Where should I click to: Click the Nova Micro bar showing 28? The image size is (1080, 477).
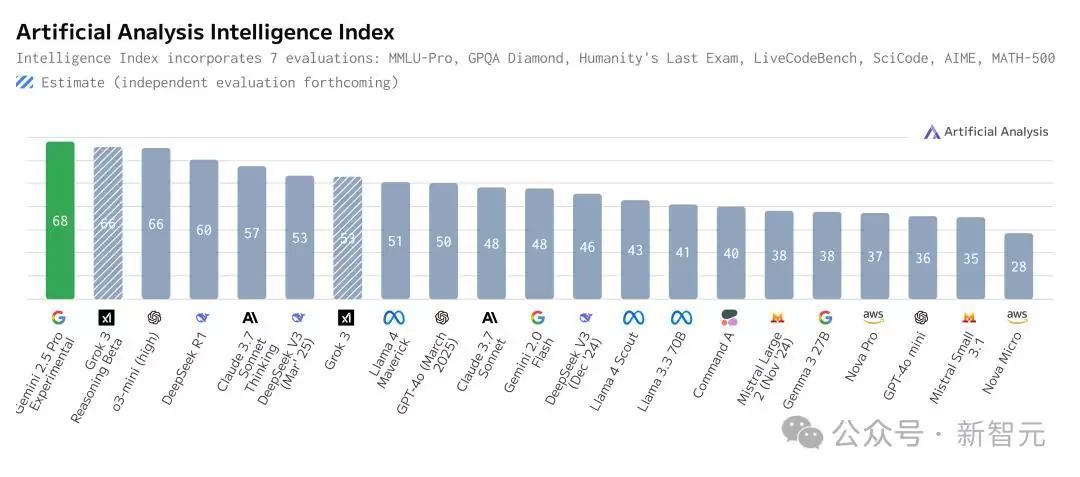pyautogui.click(x=1019, y=266)
